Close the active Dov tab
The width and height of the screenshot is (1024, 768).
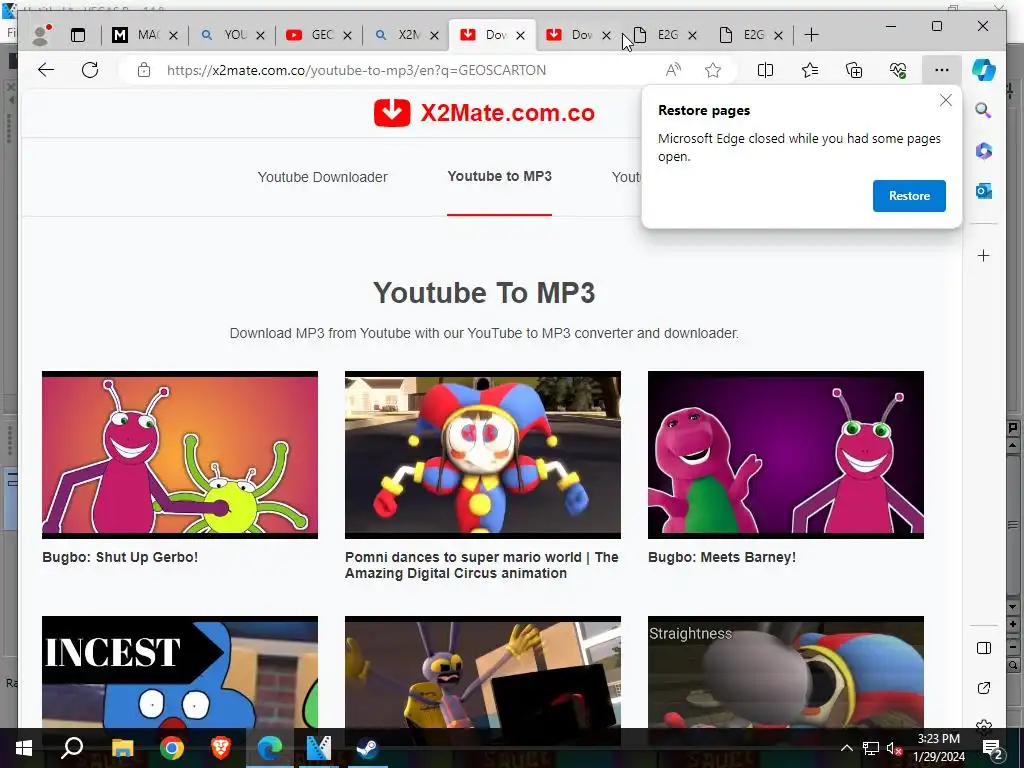(520, 36)
